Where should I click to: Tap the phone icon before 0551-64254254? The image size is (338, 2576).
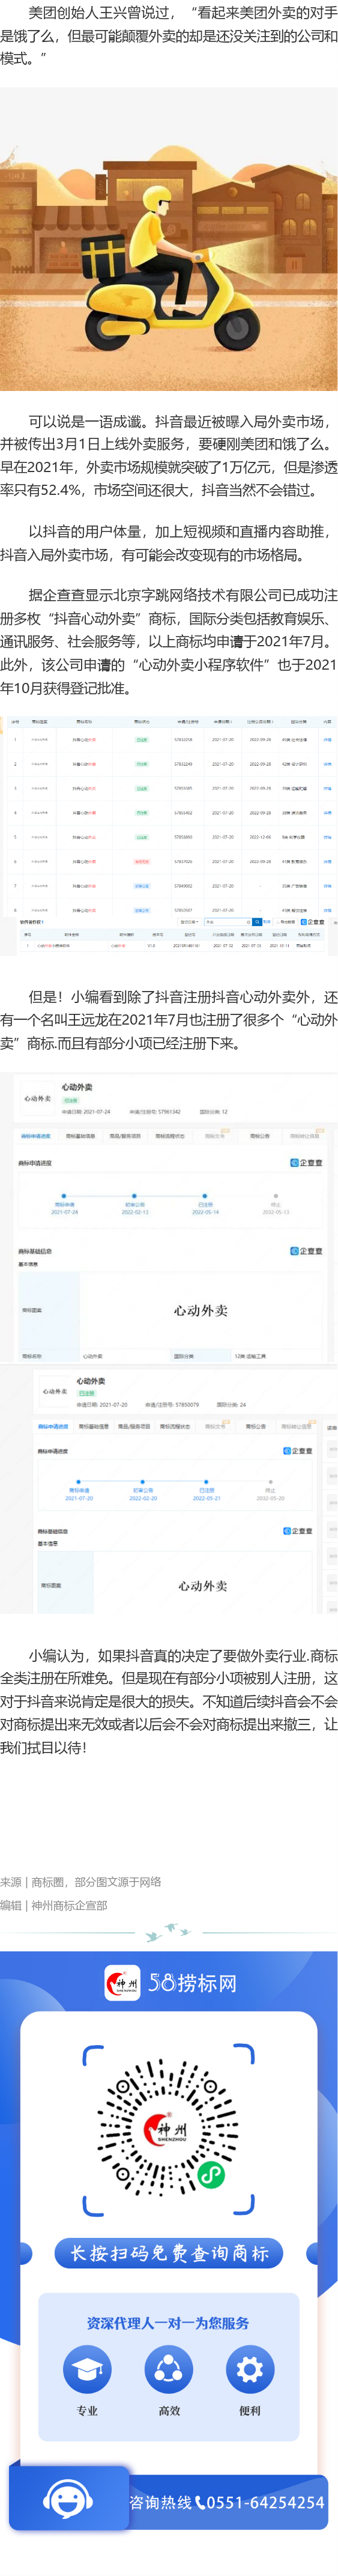coord(200,2503)
